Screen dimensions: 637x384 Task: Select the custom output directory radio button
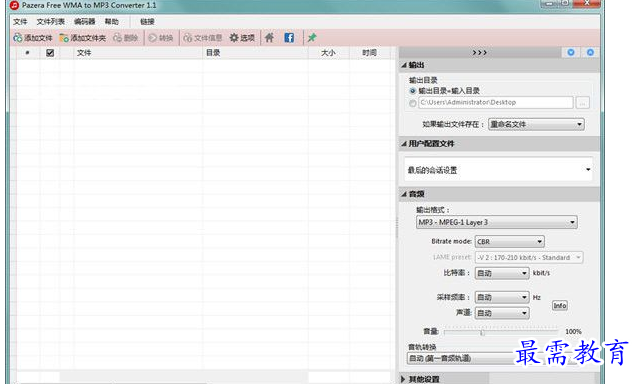413,103
